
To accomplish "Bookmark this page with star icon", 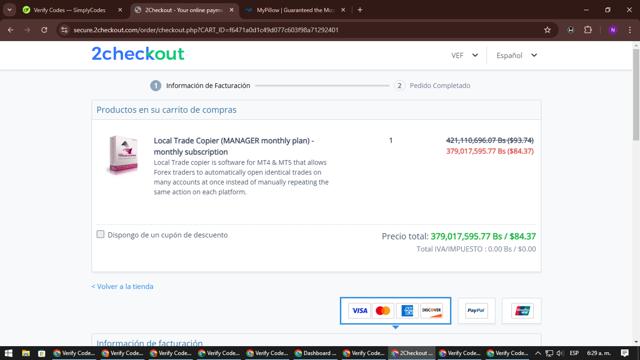I will click(547, 30).
